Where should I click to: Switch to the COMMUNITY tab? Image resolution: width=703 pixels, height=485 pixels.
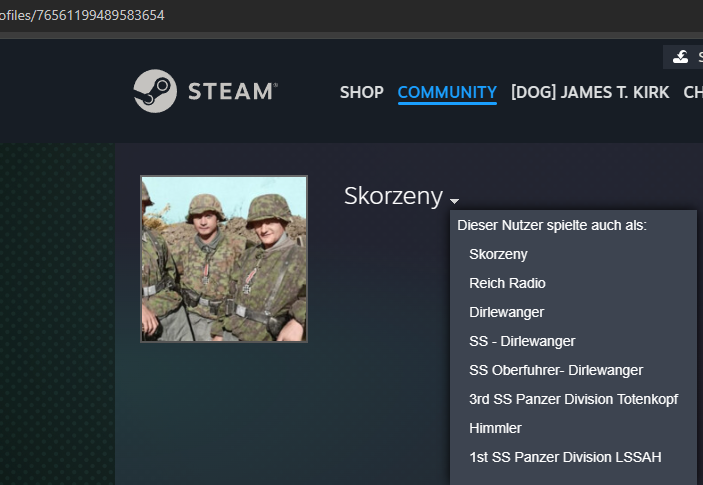(x=447, y=92)
